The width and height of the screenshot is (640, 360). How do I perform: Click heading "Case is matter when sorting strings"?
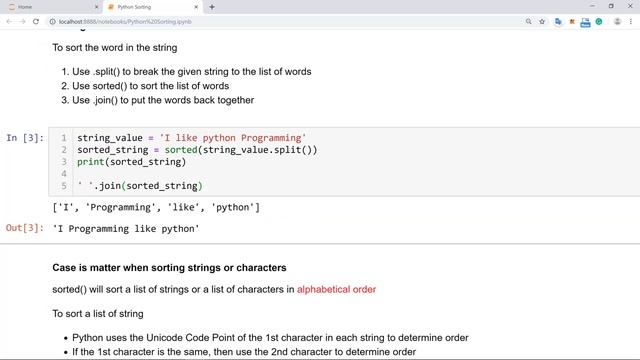pyautogui.click(x=169, y=268)
